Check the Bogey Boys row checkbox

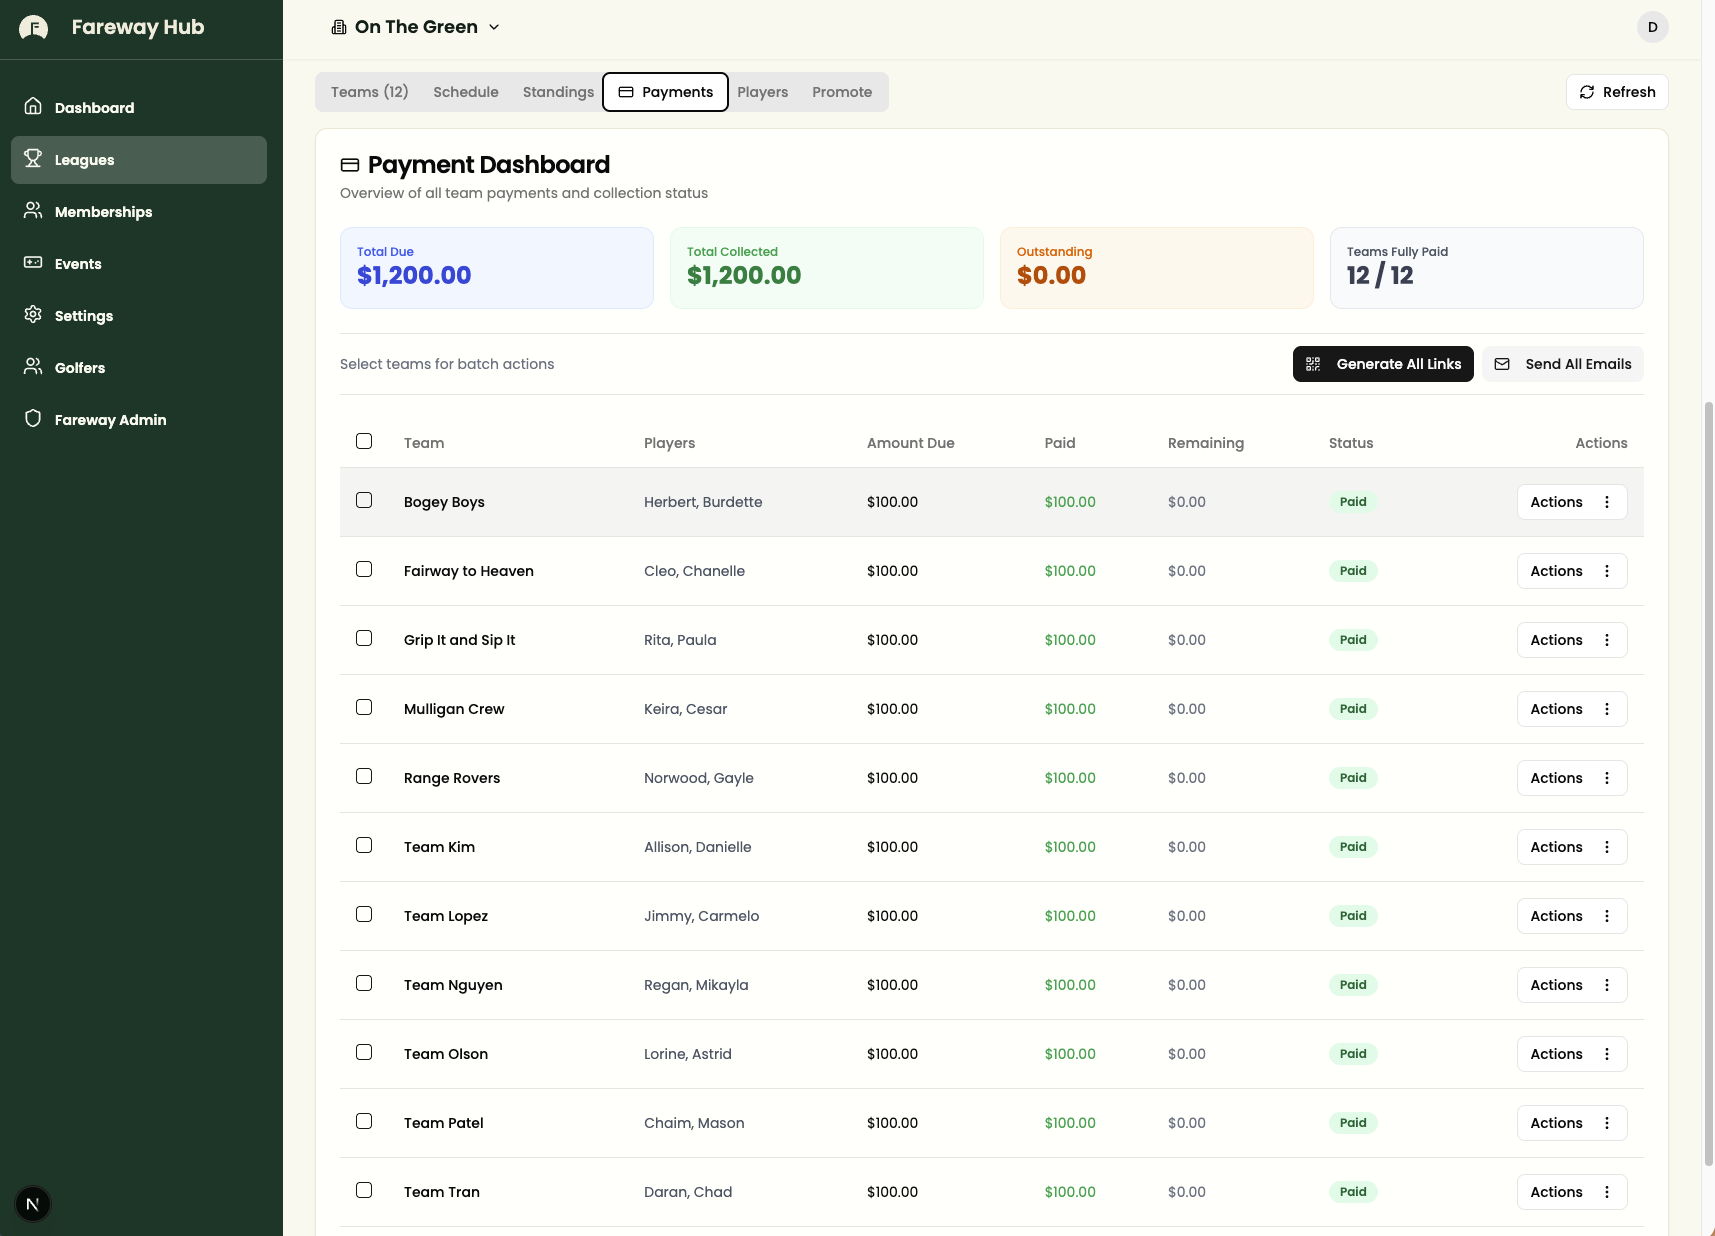pyautogui.click(x=364, y=500)
